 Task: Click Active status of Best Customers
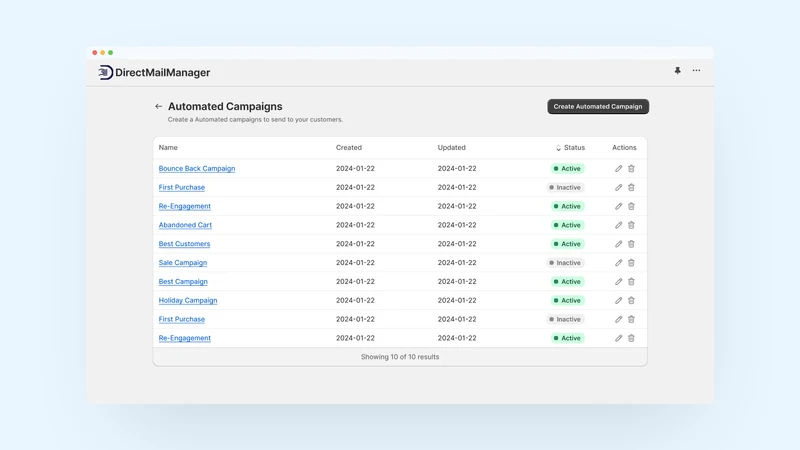pyautogui.click(x=567, y=244)
